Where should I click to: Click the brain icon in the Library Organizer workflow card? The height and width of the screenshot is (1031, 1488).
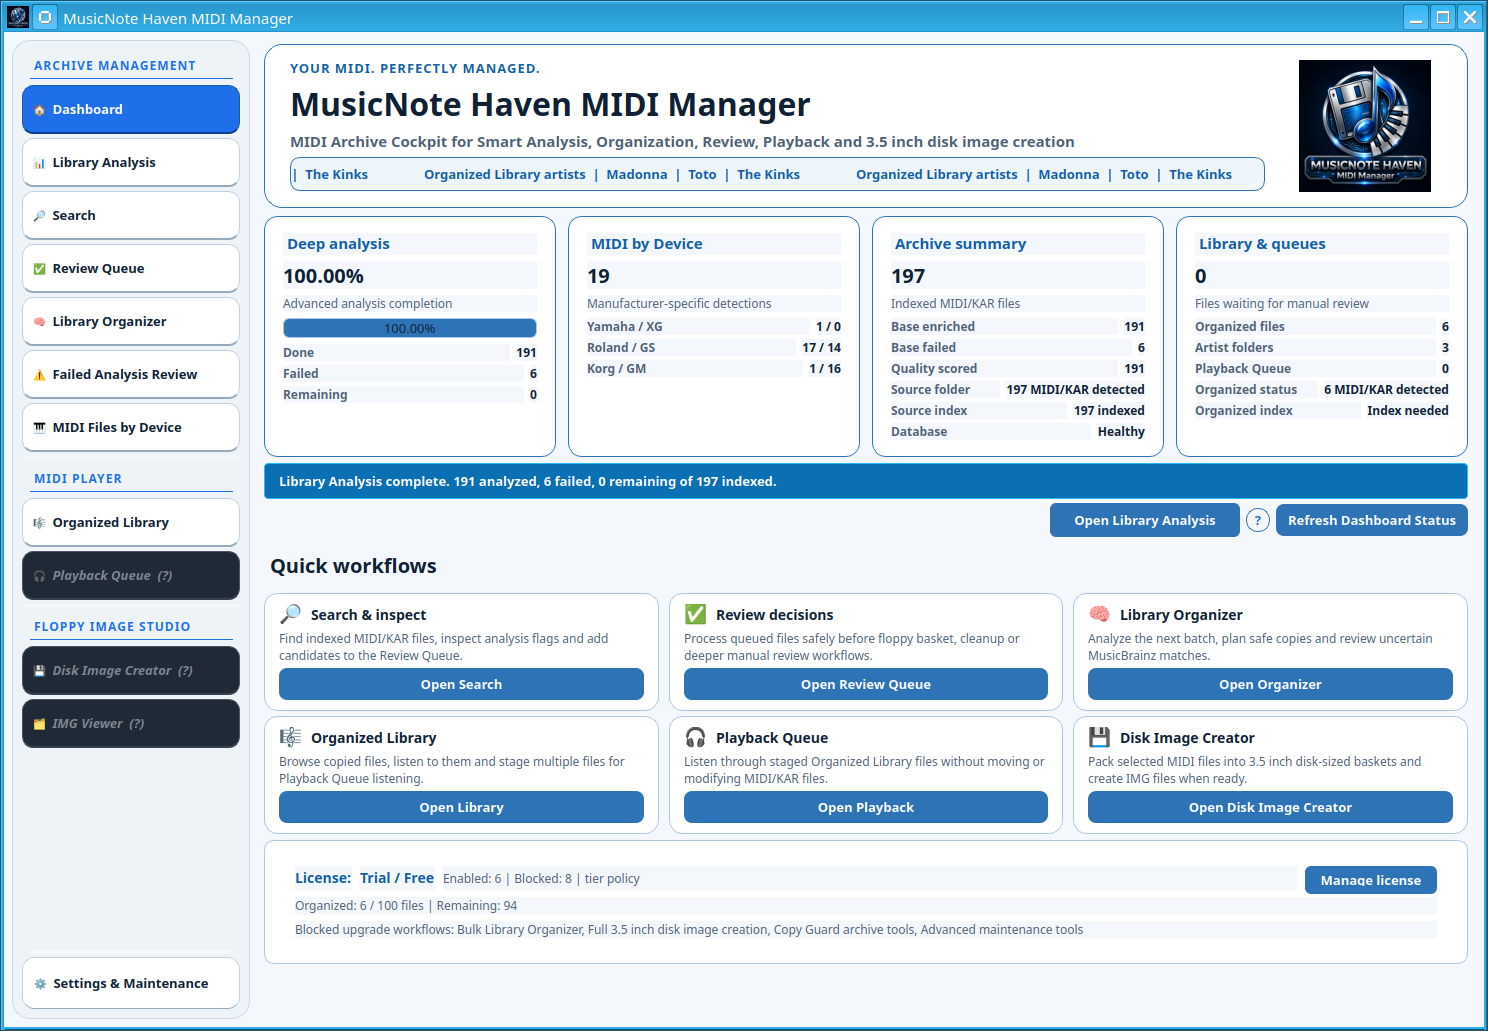[x=1099, y=614]
